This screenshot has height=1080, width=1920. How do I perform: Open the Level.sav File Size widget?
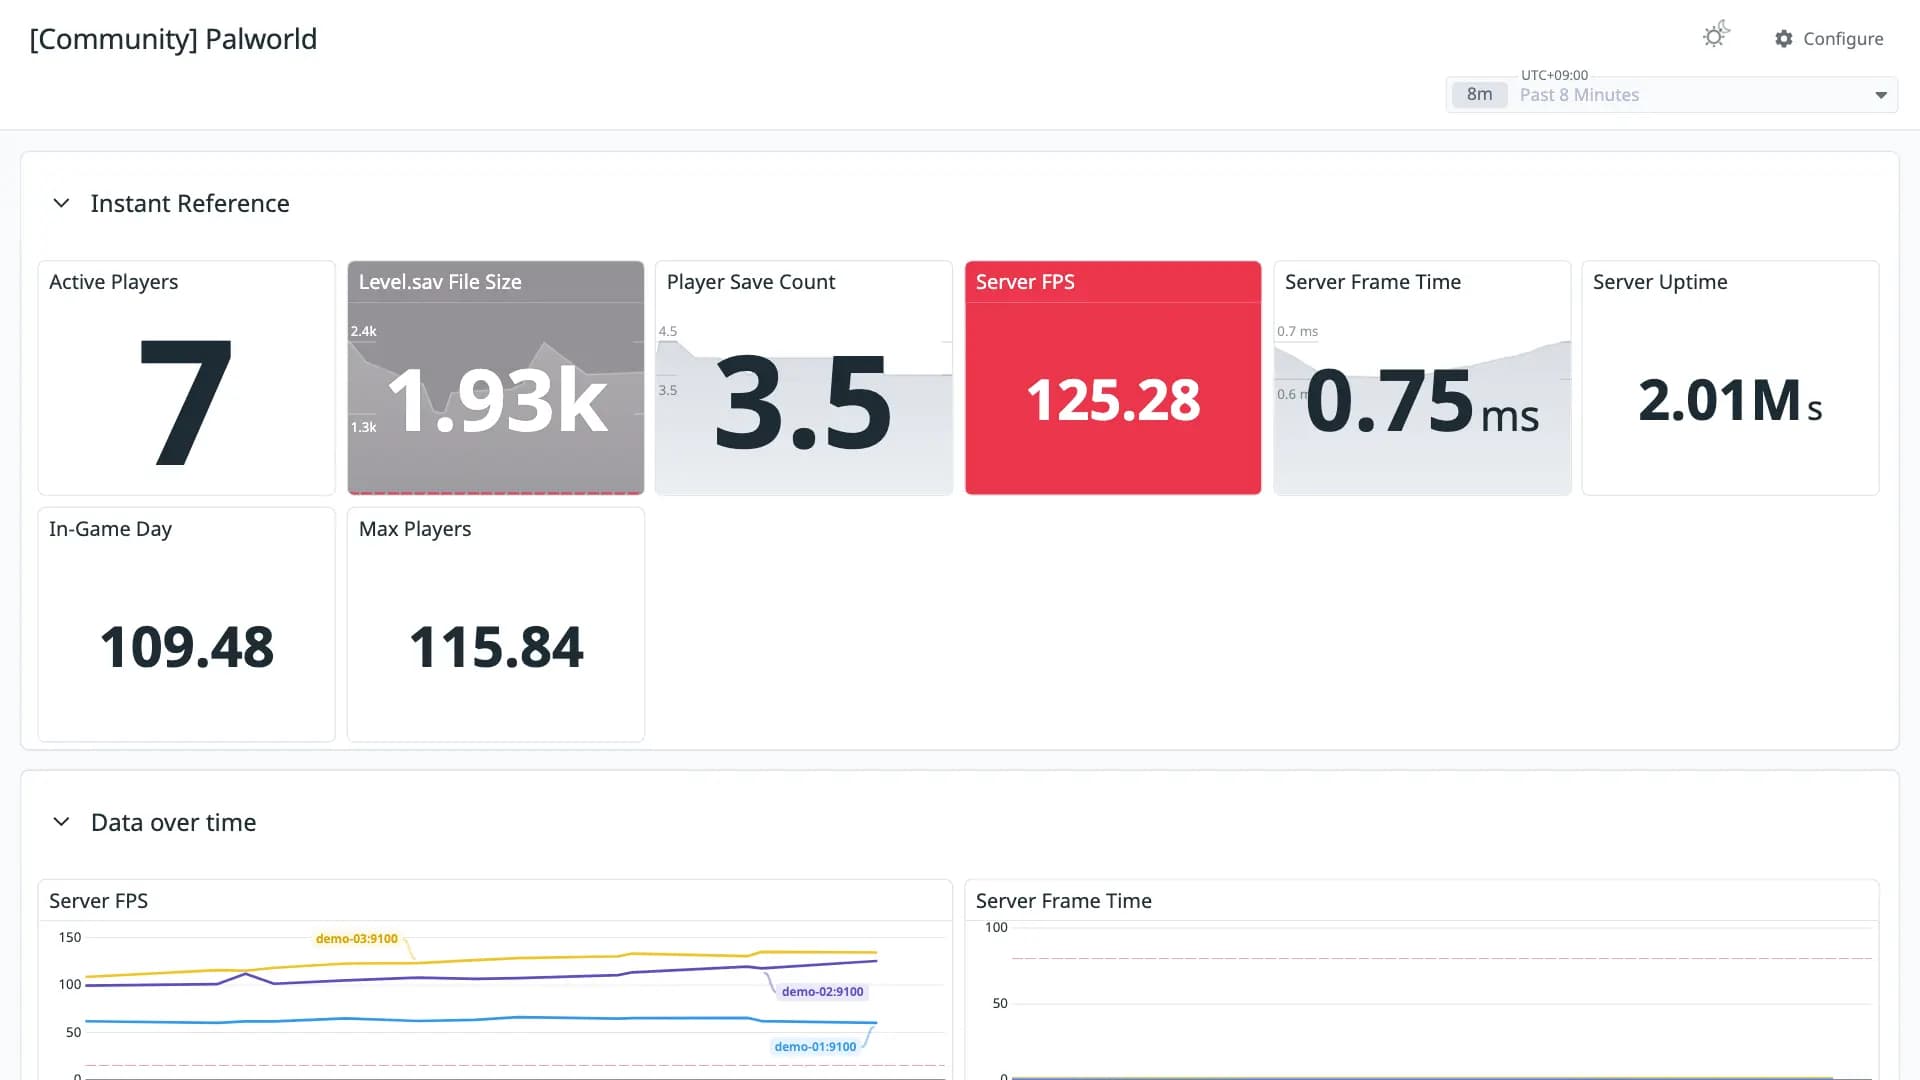click(x=496, y=378)
